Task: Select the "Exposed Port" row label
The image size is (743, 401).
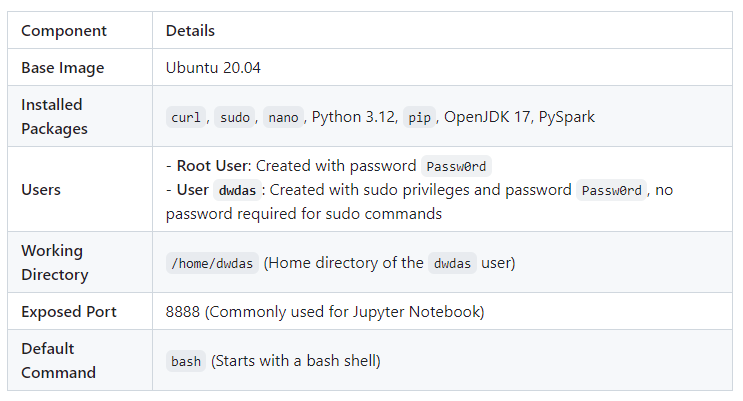Action: 69,311
